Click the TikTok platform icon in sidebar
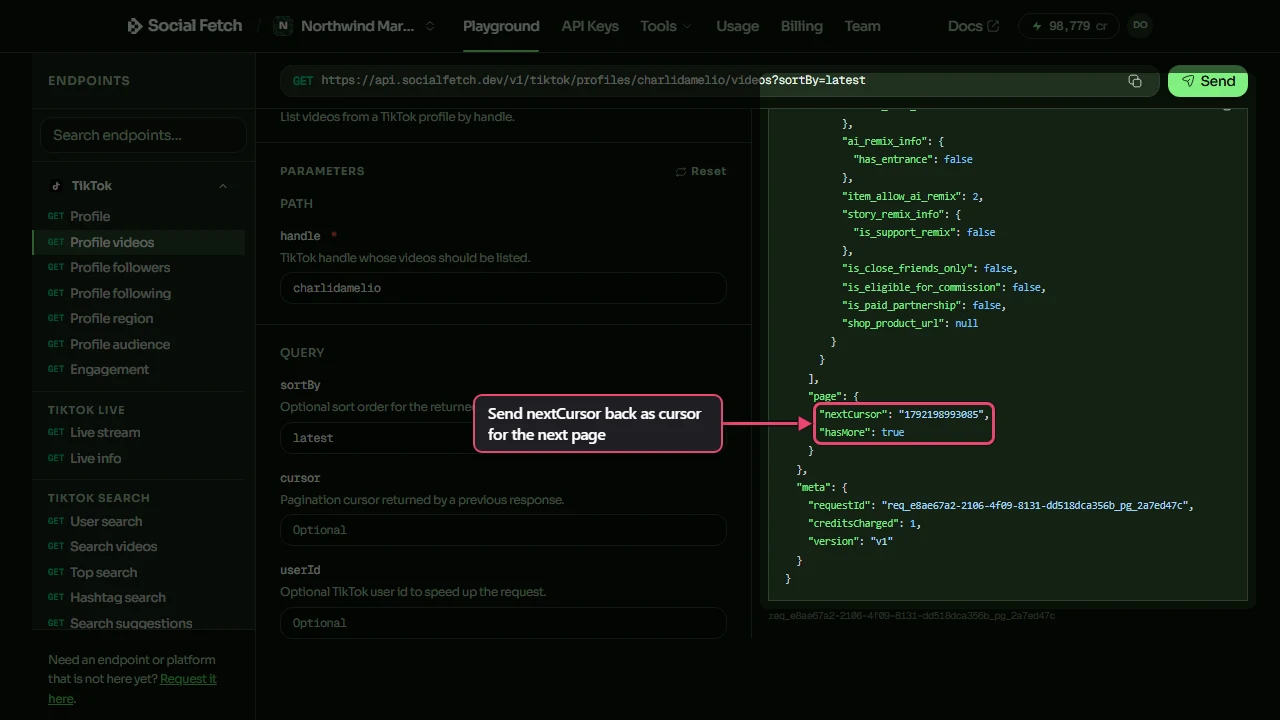The height and width of the screenshot is (720, 1280). tap(56, 186)
